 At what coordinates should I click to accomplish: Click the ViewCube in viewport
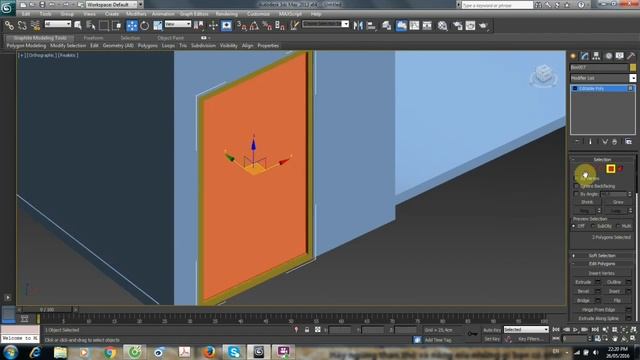click(x=544, y=75)
